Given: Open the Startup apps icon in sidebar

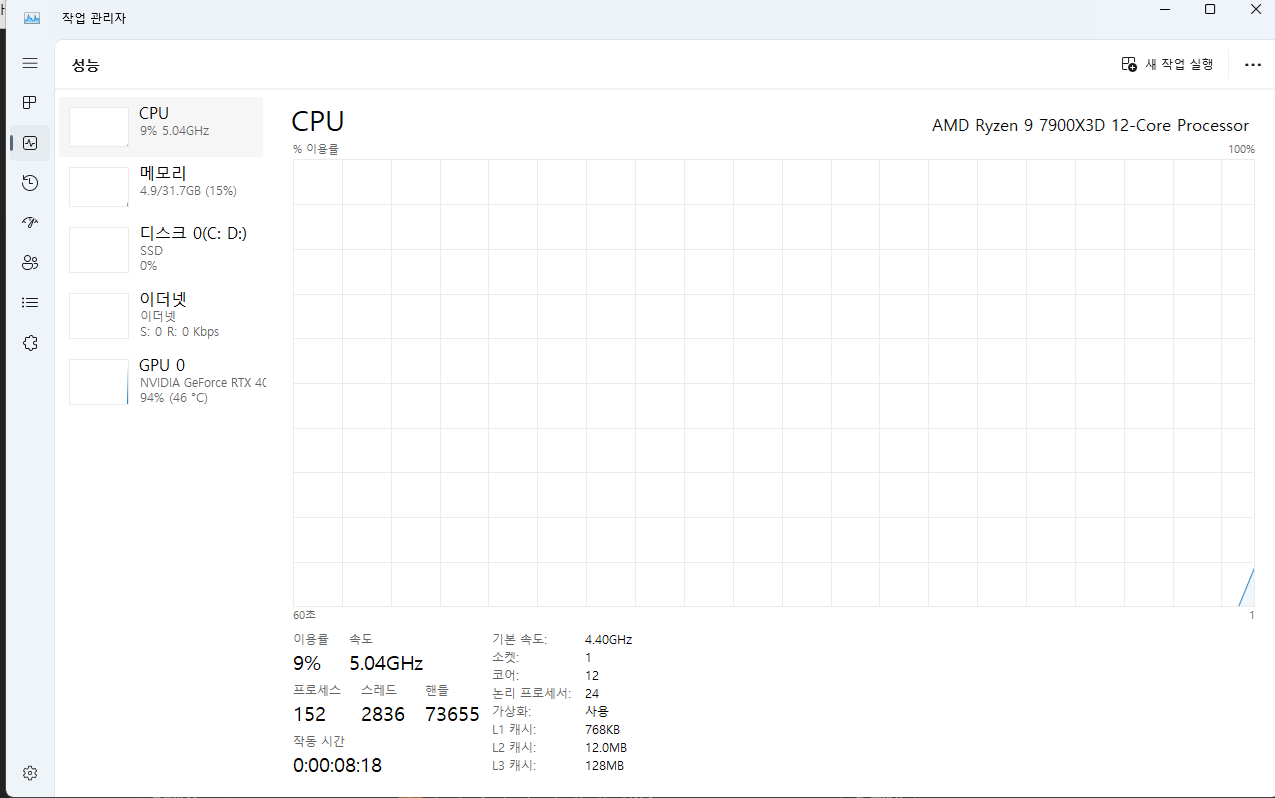Looking at the screenshot, I should (x=30, y=222).
